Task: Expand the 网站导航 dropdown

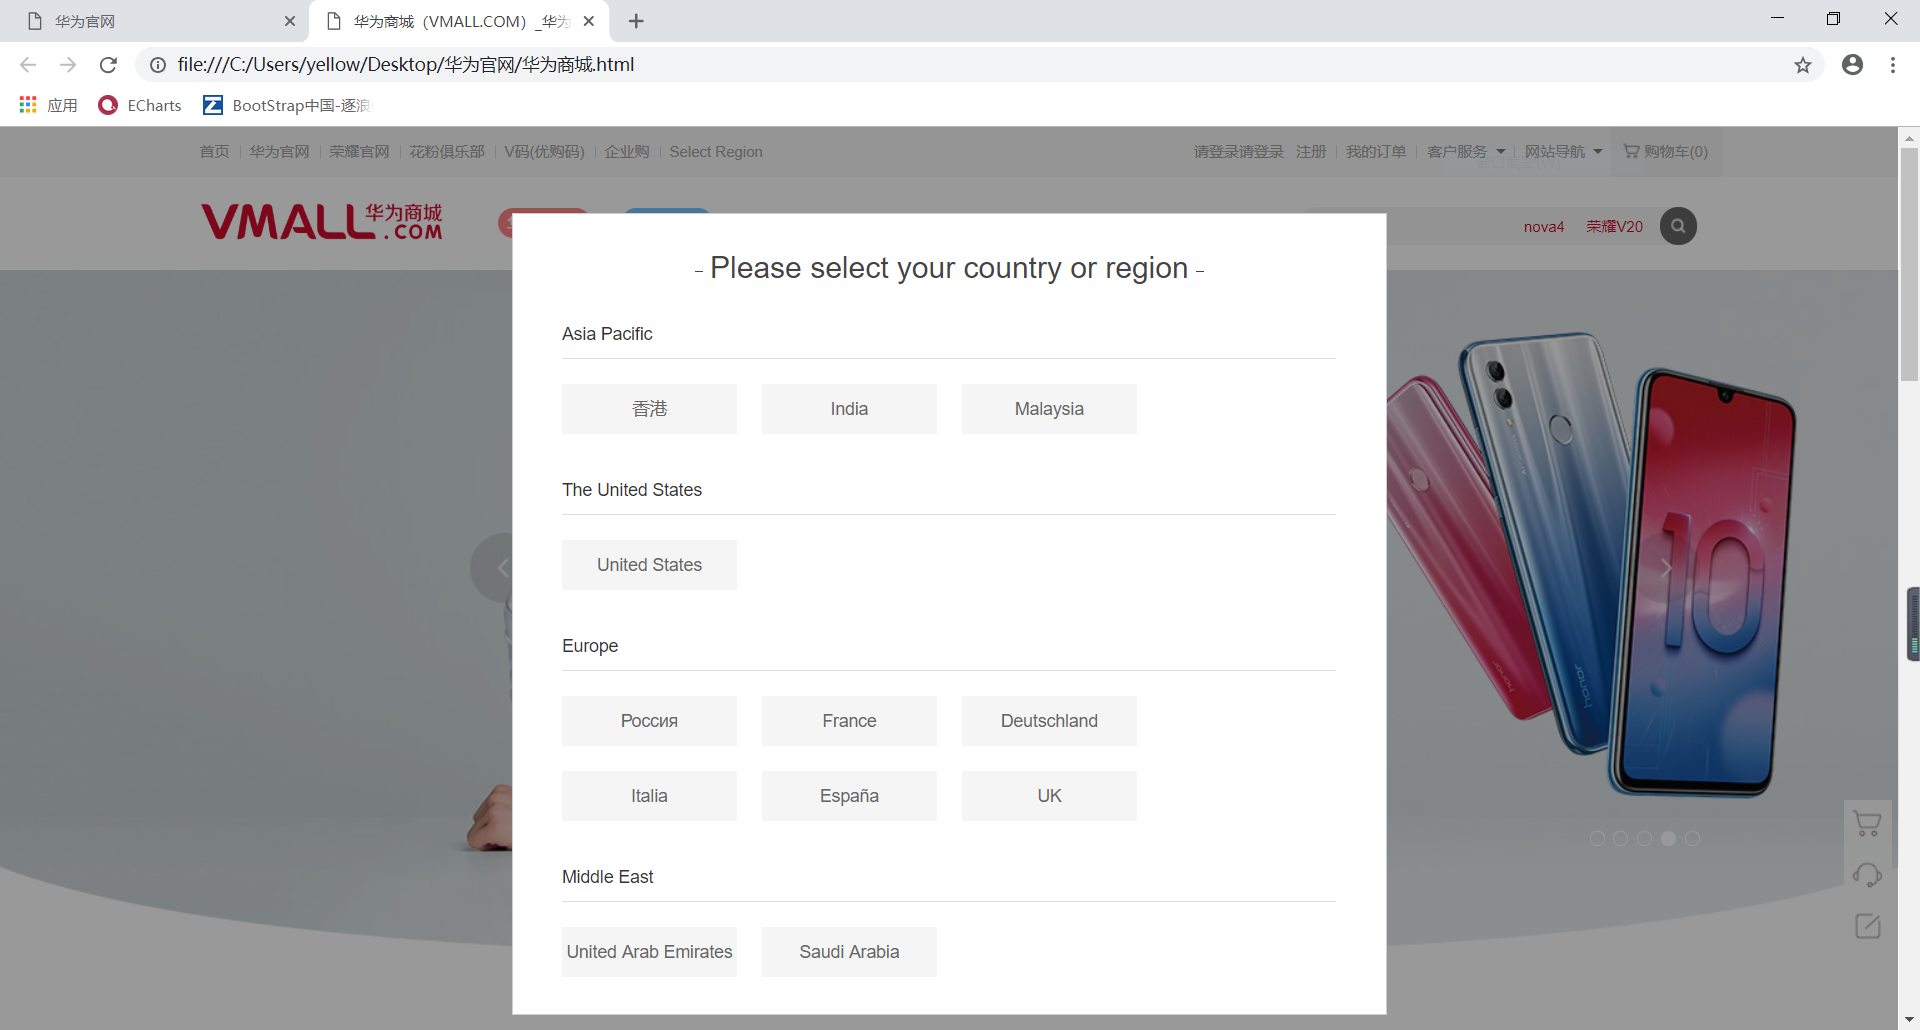Action: click(x=1563, y=152)
